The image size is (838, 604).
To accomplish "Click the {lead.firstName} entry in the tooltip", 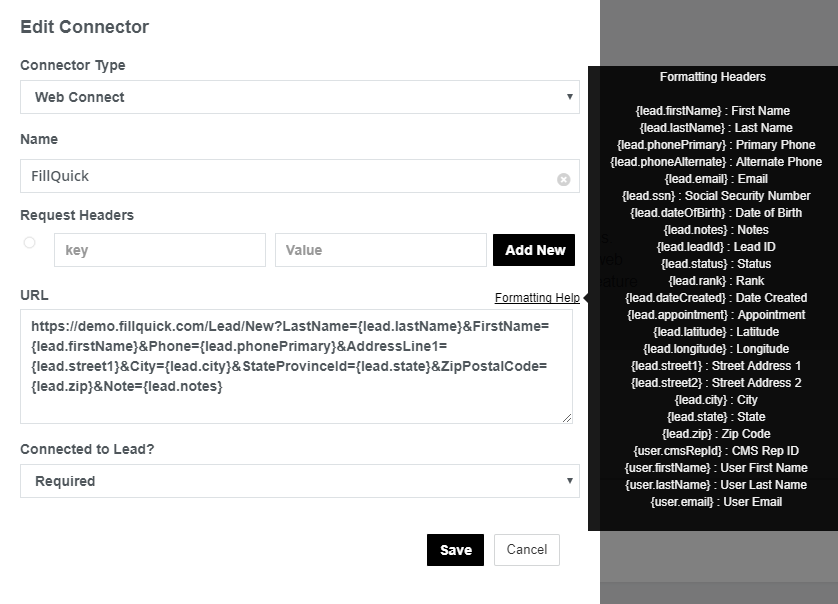I will click(713, 111).
